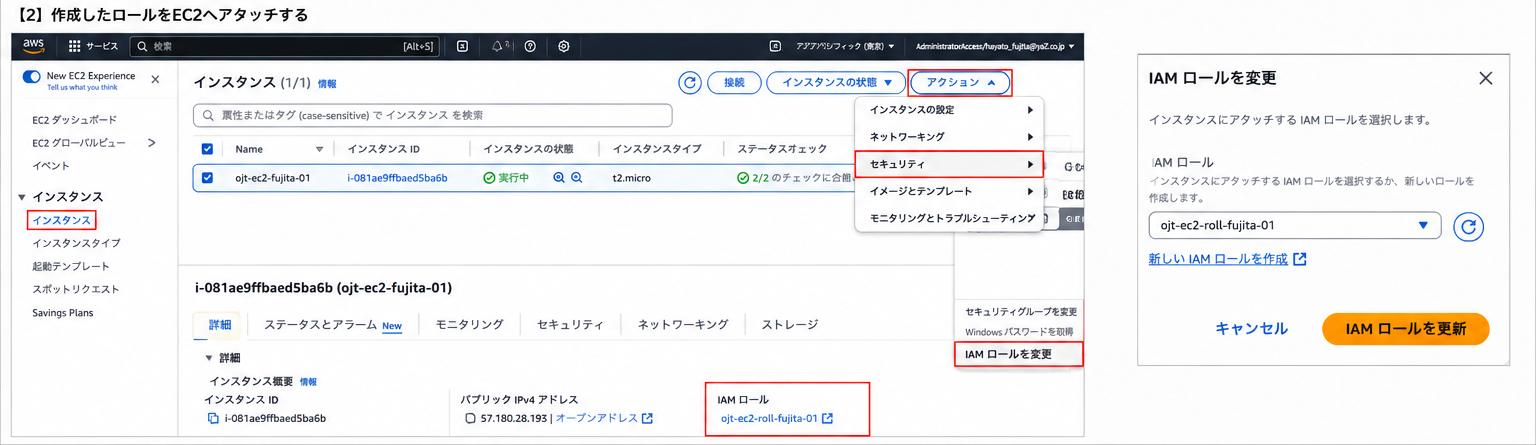Image resolution: width=1536 pixels, height=445 pixels.
Task: Expand インスタンスの設定 submenu
Action: tap(949, 109)
